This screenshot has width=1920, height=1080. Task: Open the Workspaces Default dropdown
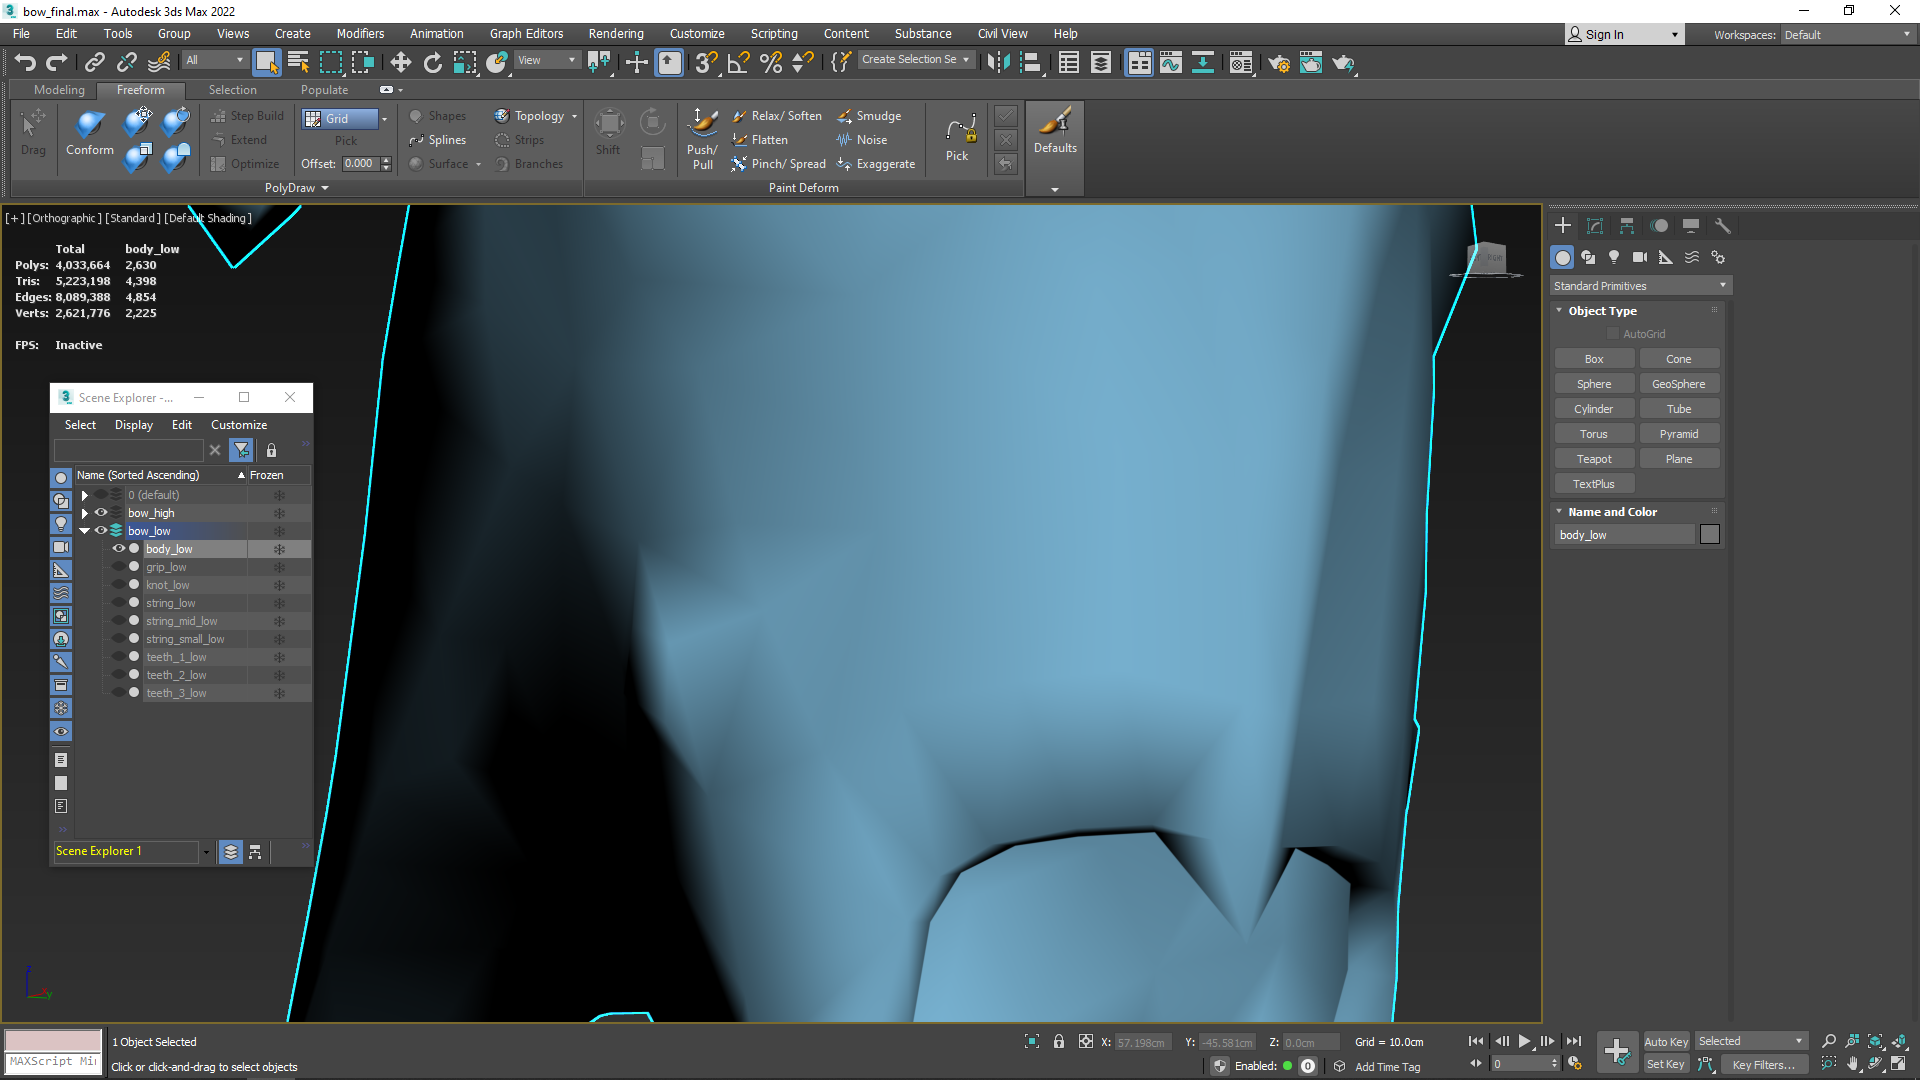click(x=1848, y=34)
